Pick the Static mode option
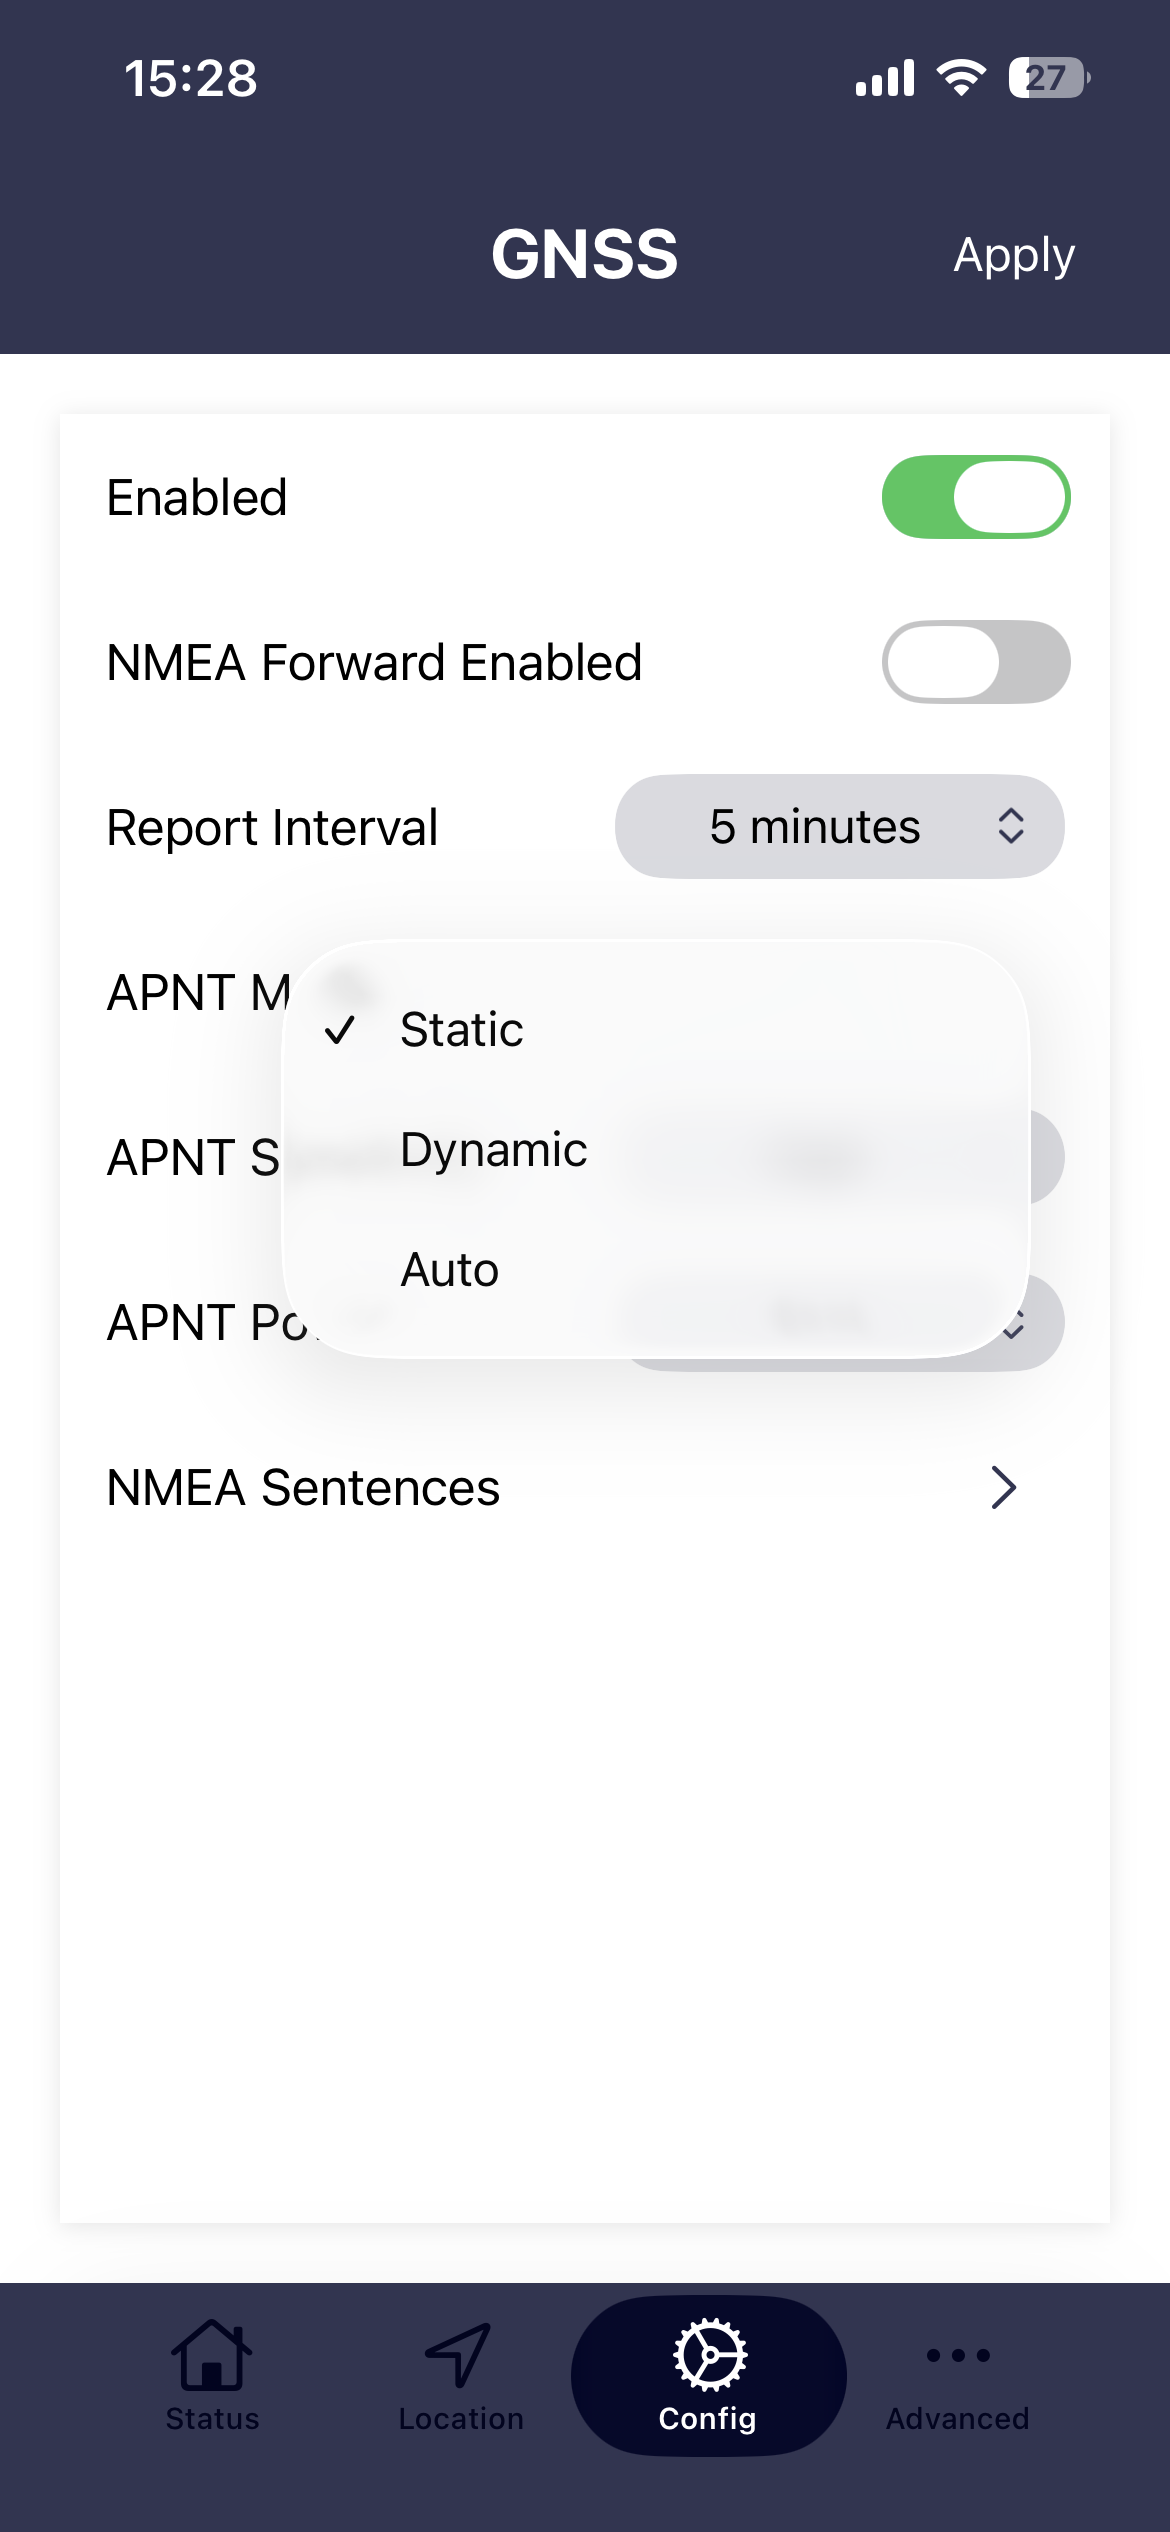 tap(462, 1030)
